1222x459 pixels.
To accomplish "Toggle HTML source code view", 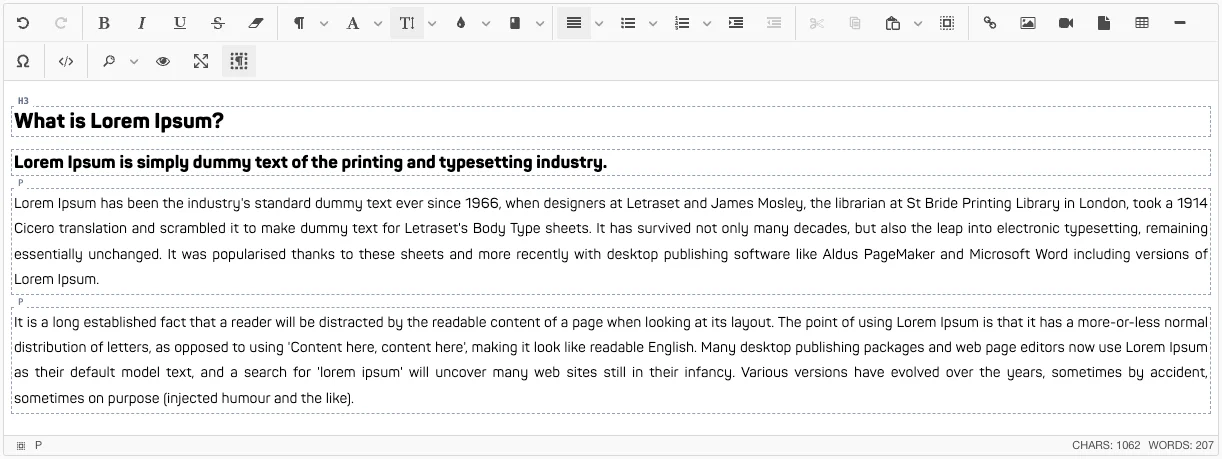I will (x=66, y=61).
